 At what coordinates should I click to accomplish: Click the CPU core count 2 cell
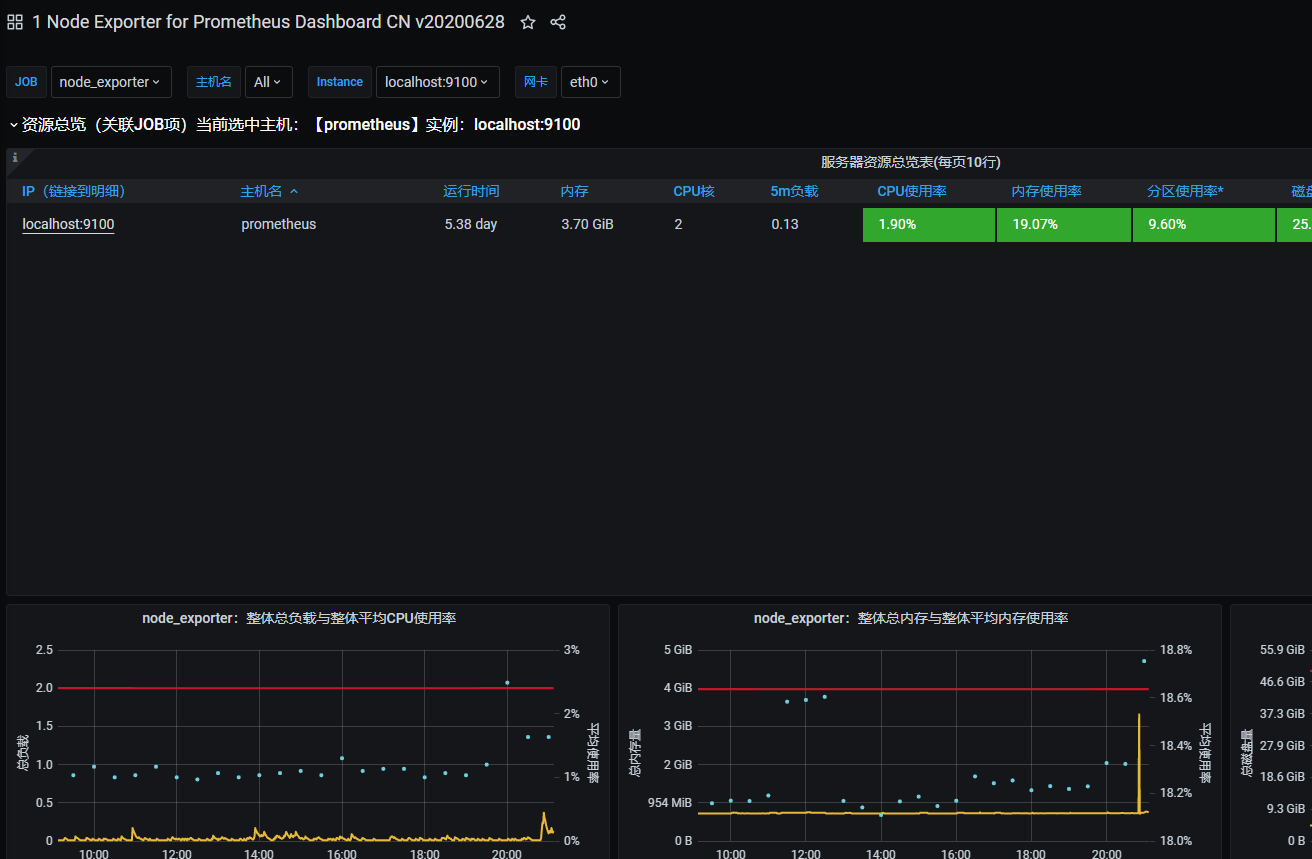(x=678, y=224)
